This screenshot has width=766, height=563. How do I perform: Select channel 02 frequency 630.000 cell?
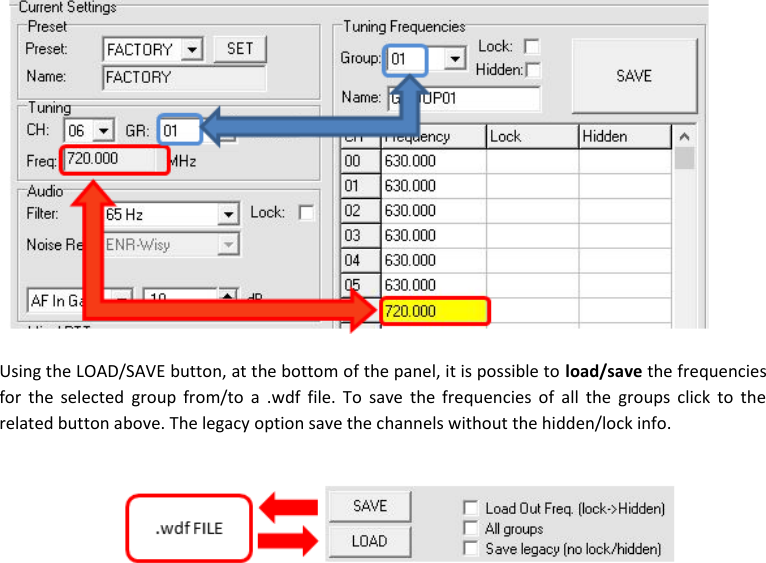pos(433,211)
